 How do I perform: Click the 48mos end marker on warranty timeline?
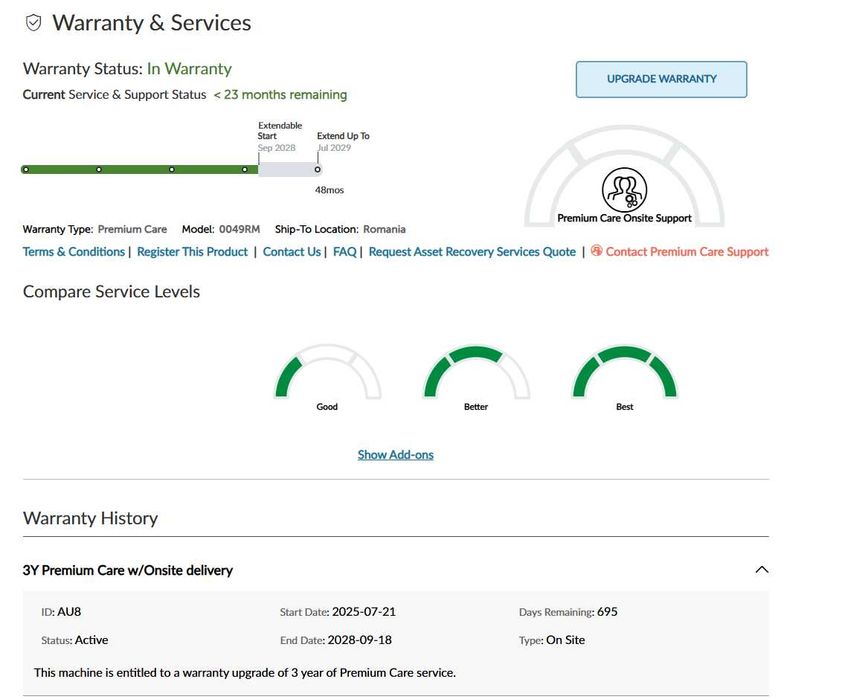pyautogui.click(x=318, y=170)
